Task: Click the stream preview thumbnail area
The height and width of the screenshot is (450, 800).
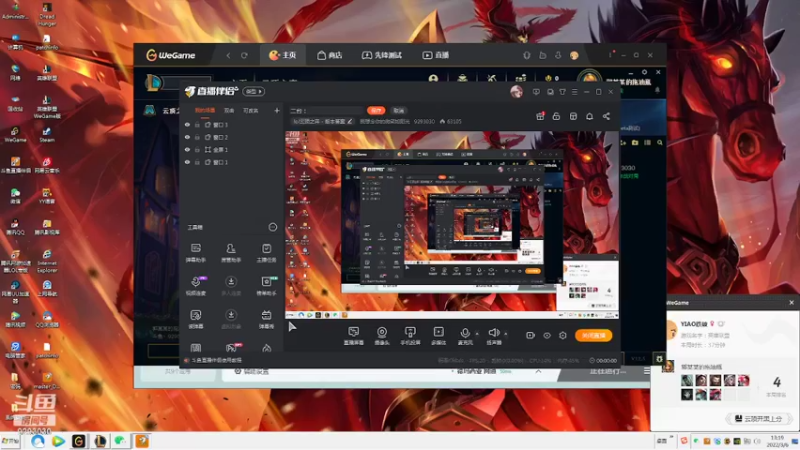Action: [x=452, y=225]
